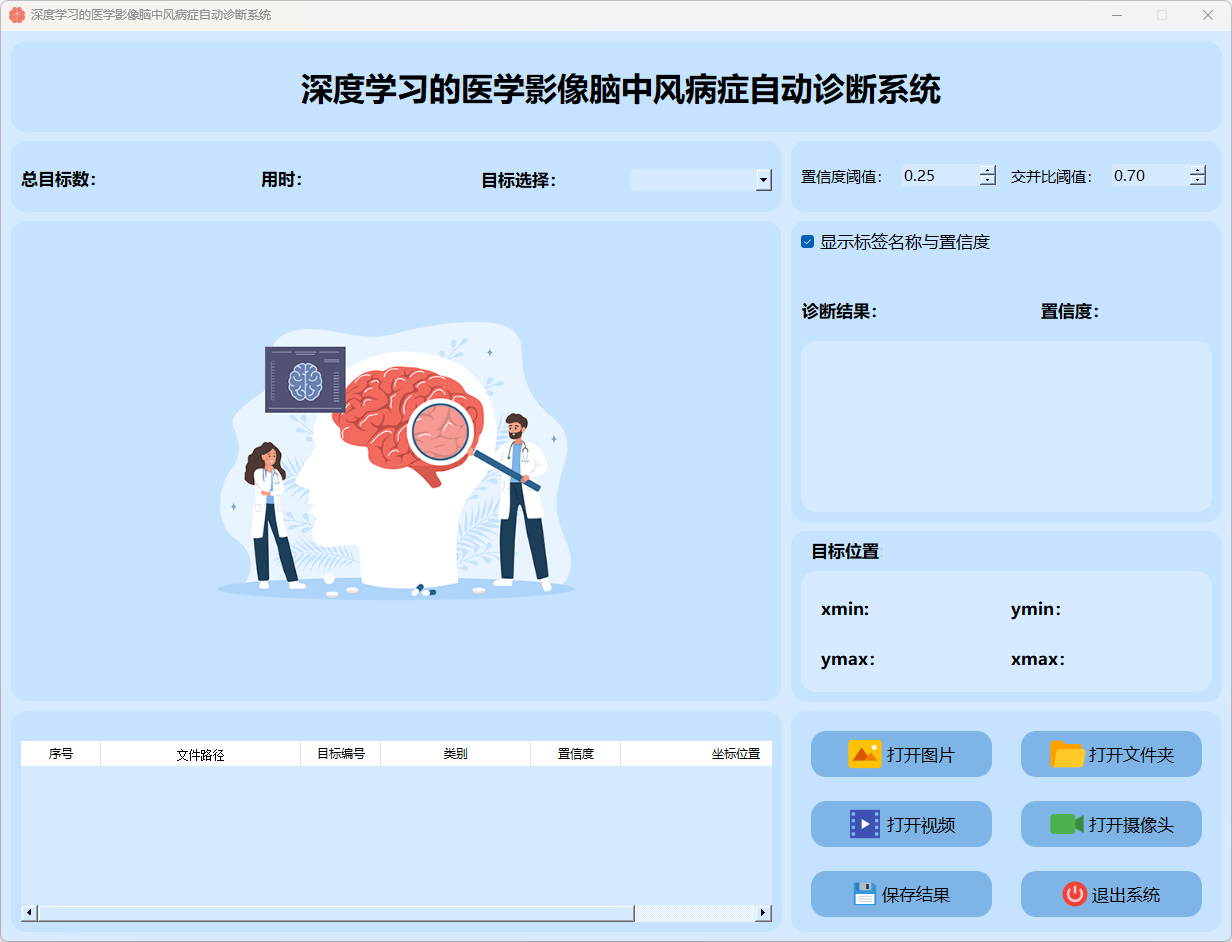
Task: Click the right scroll arrow of results table
Action: point(764,913)
